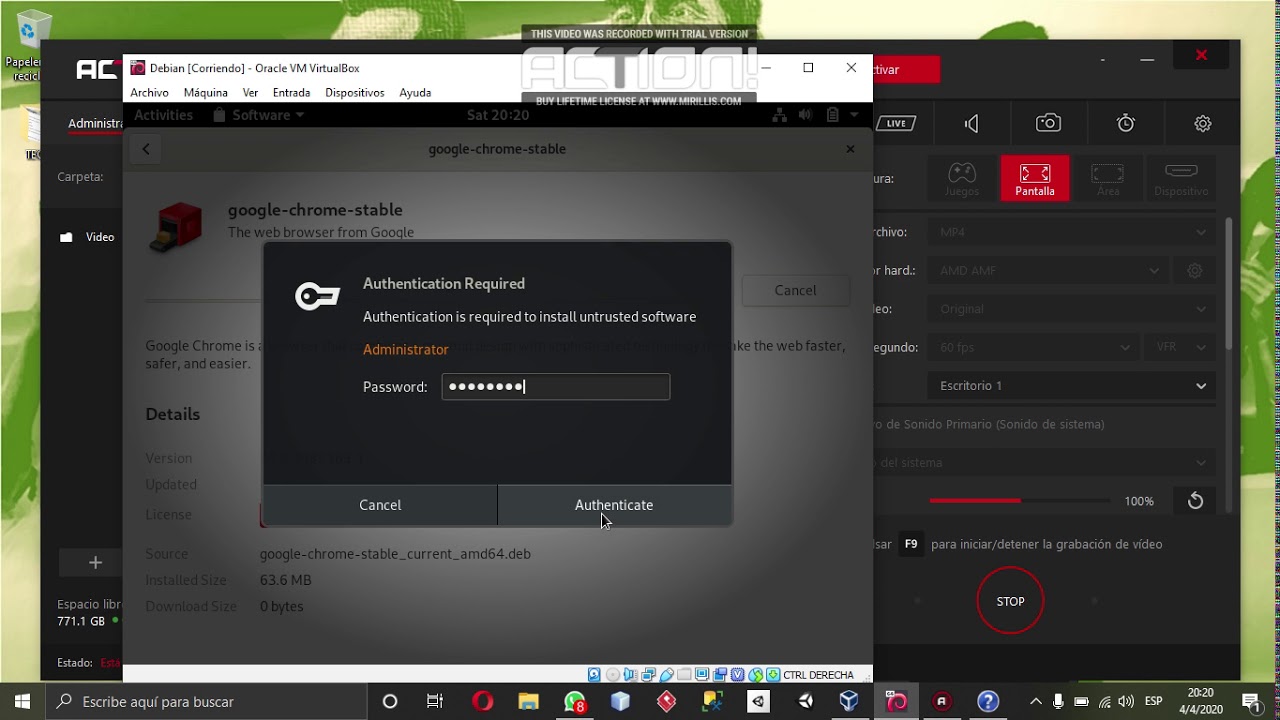Open the Ver menu in VirtualBox

pyautogui.click(x=250, y=92)
